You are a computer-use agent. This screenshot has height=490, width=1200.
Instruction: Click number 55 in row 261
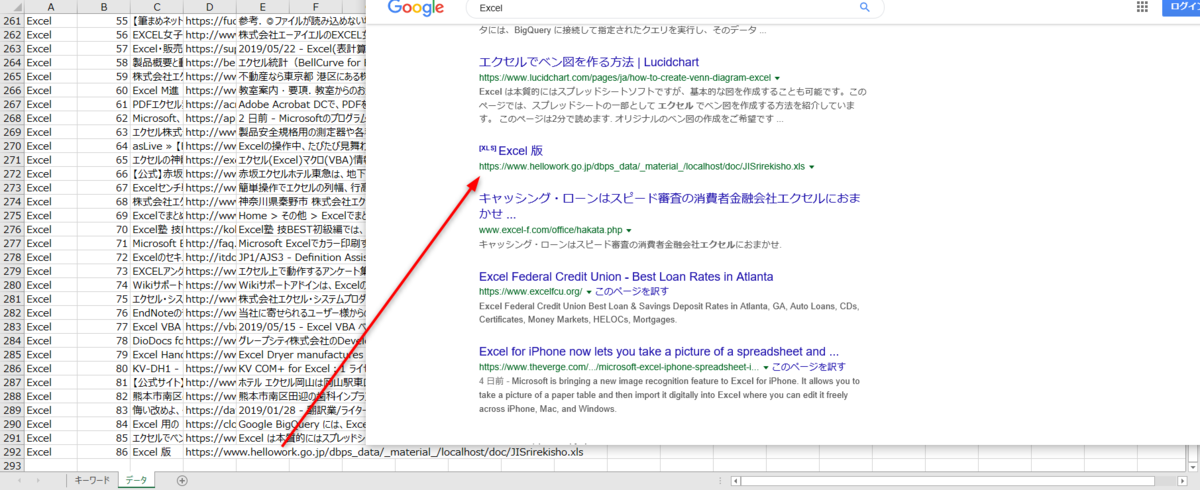click(121, 20)
